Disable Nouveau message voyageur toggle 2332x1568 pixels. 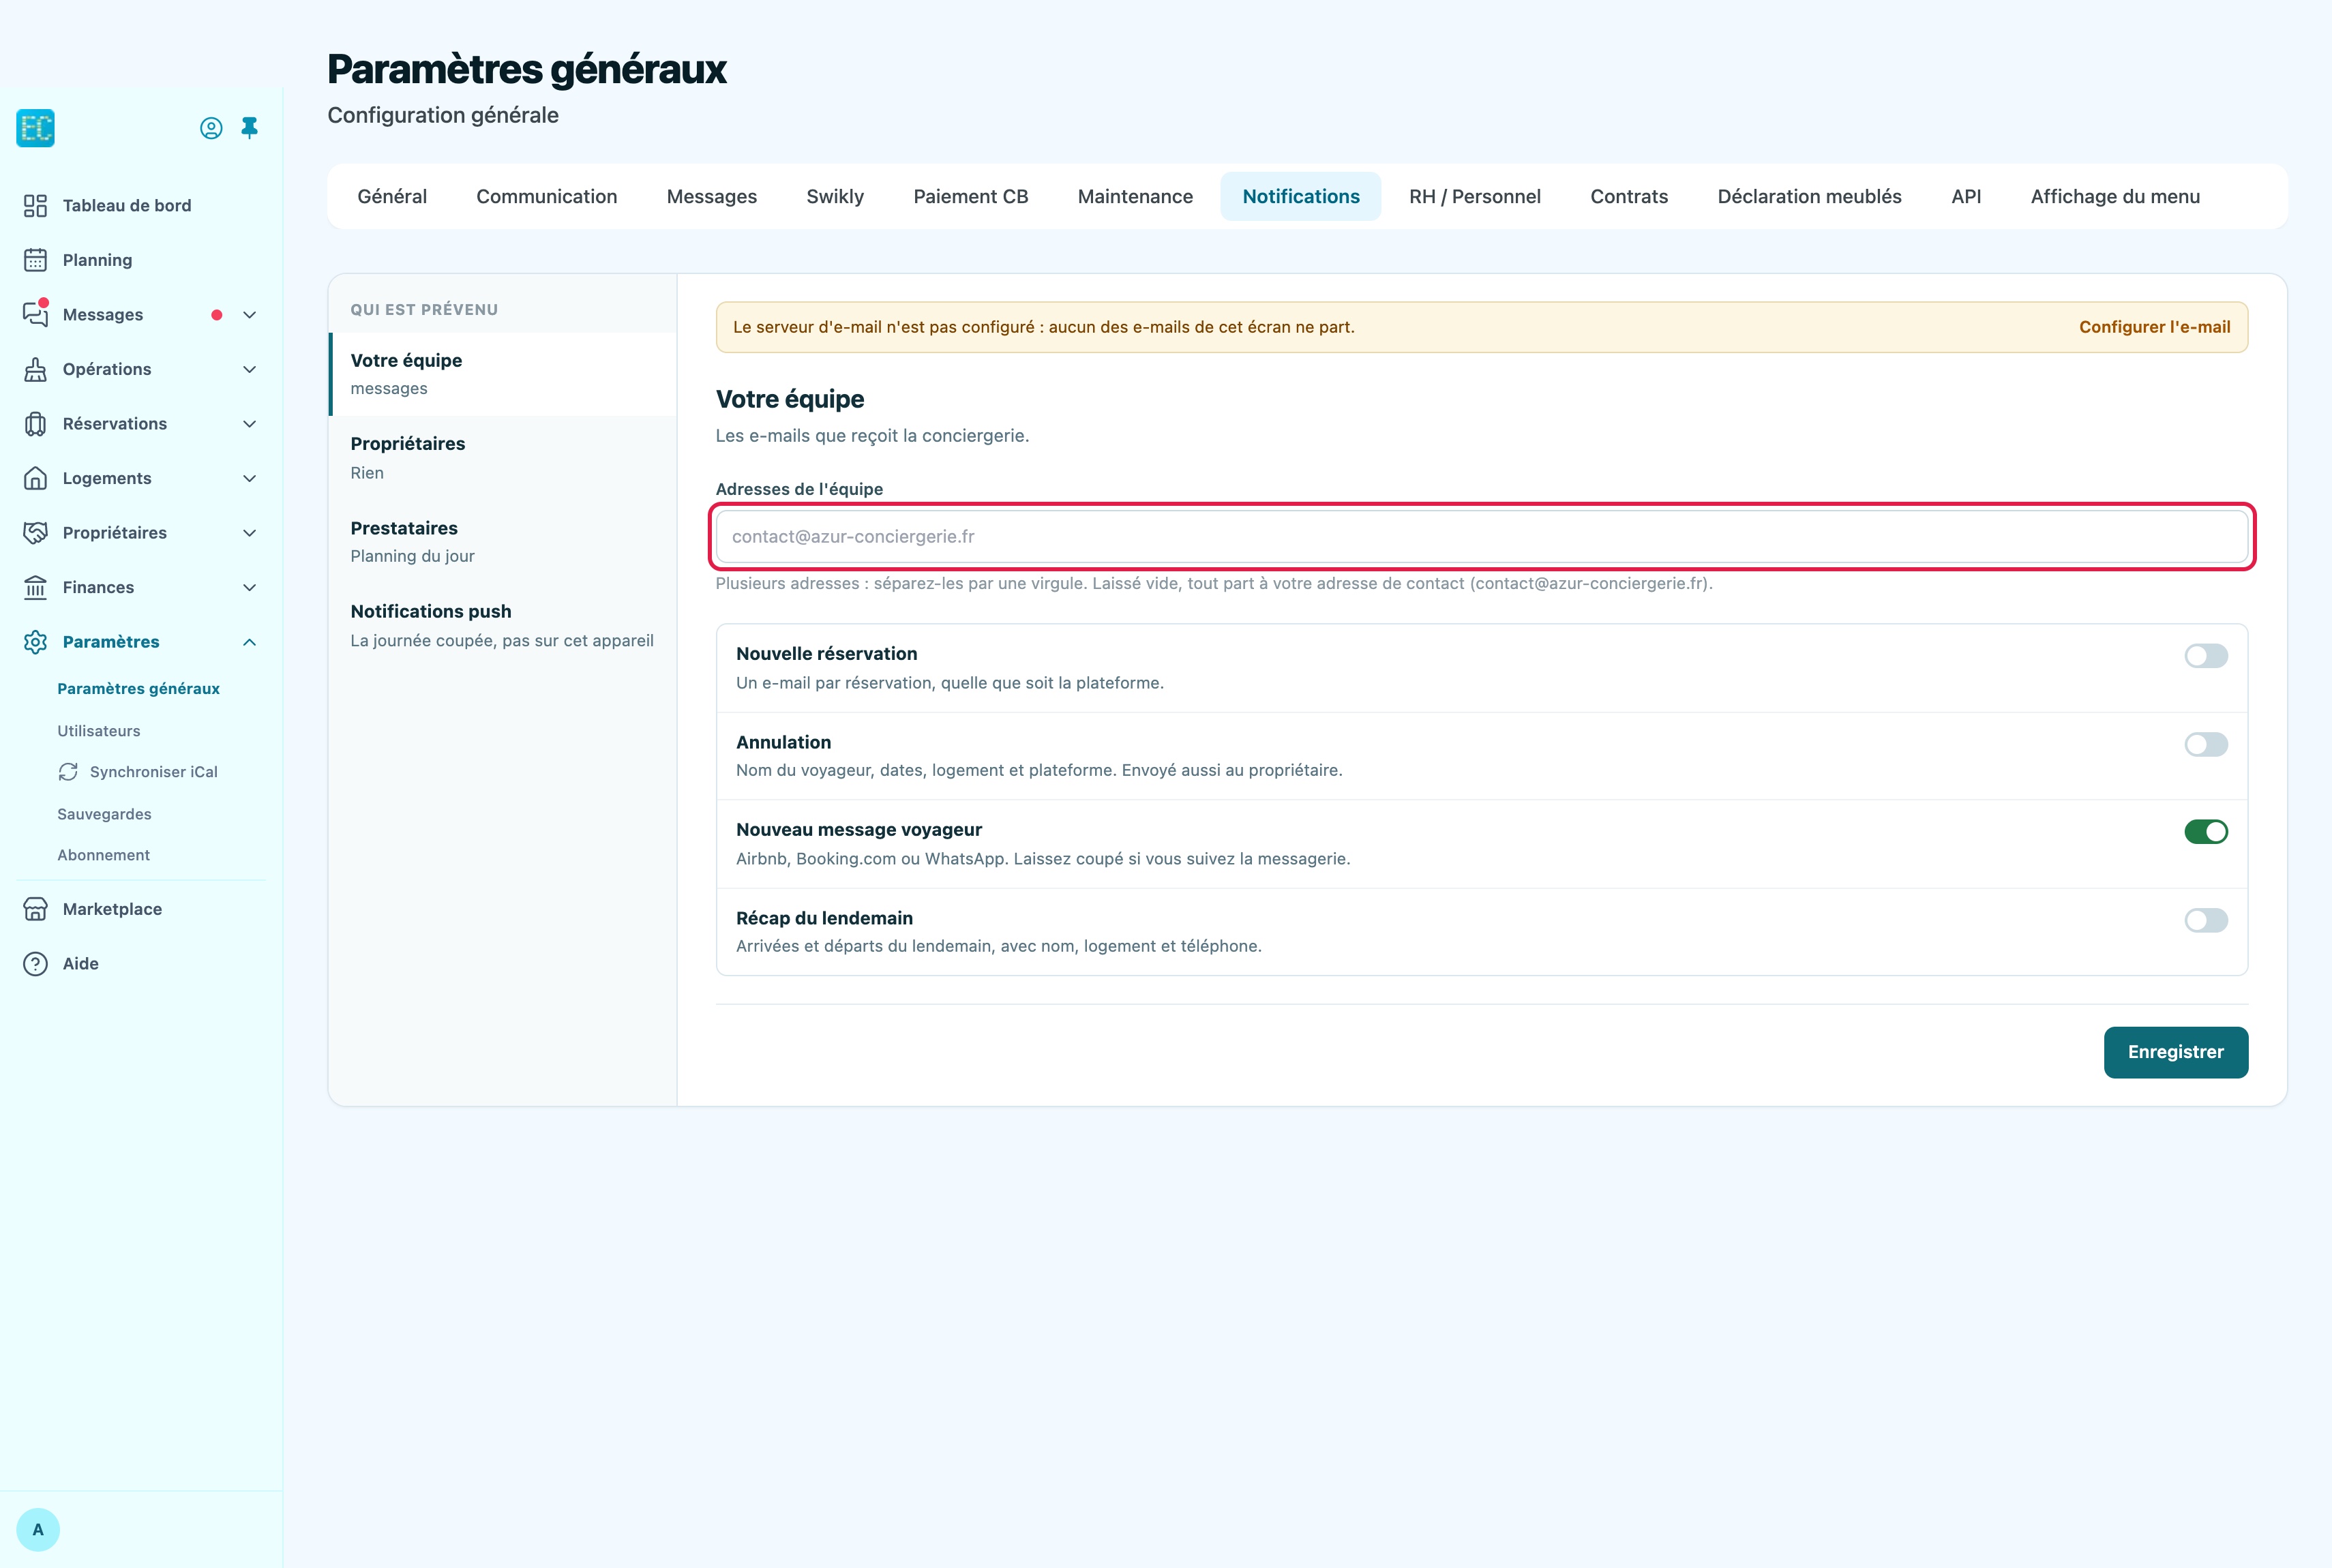(2206, 832)
